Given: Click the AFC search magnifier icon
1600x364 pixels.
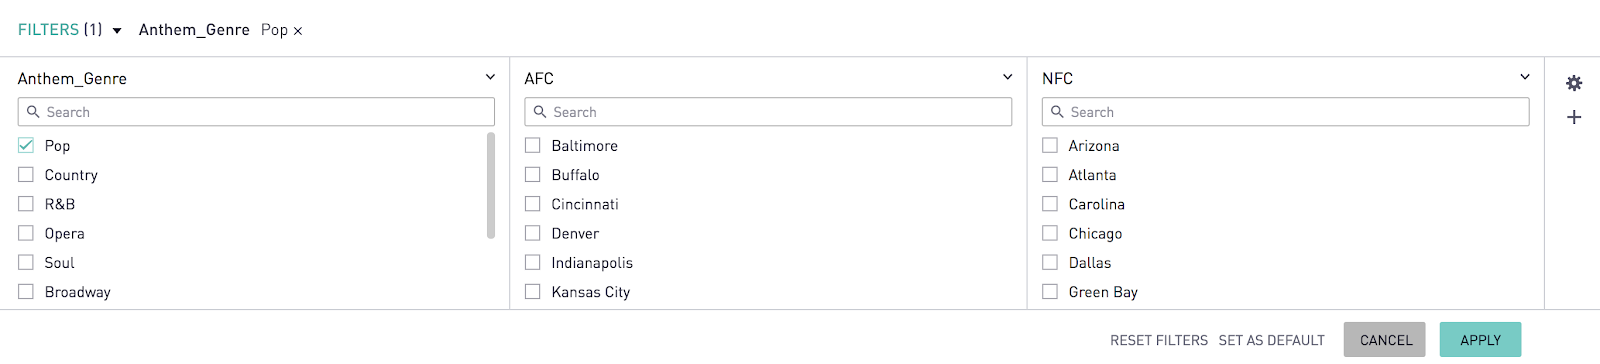Looking at the screenshot, I should 540,112.
